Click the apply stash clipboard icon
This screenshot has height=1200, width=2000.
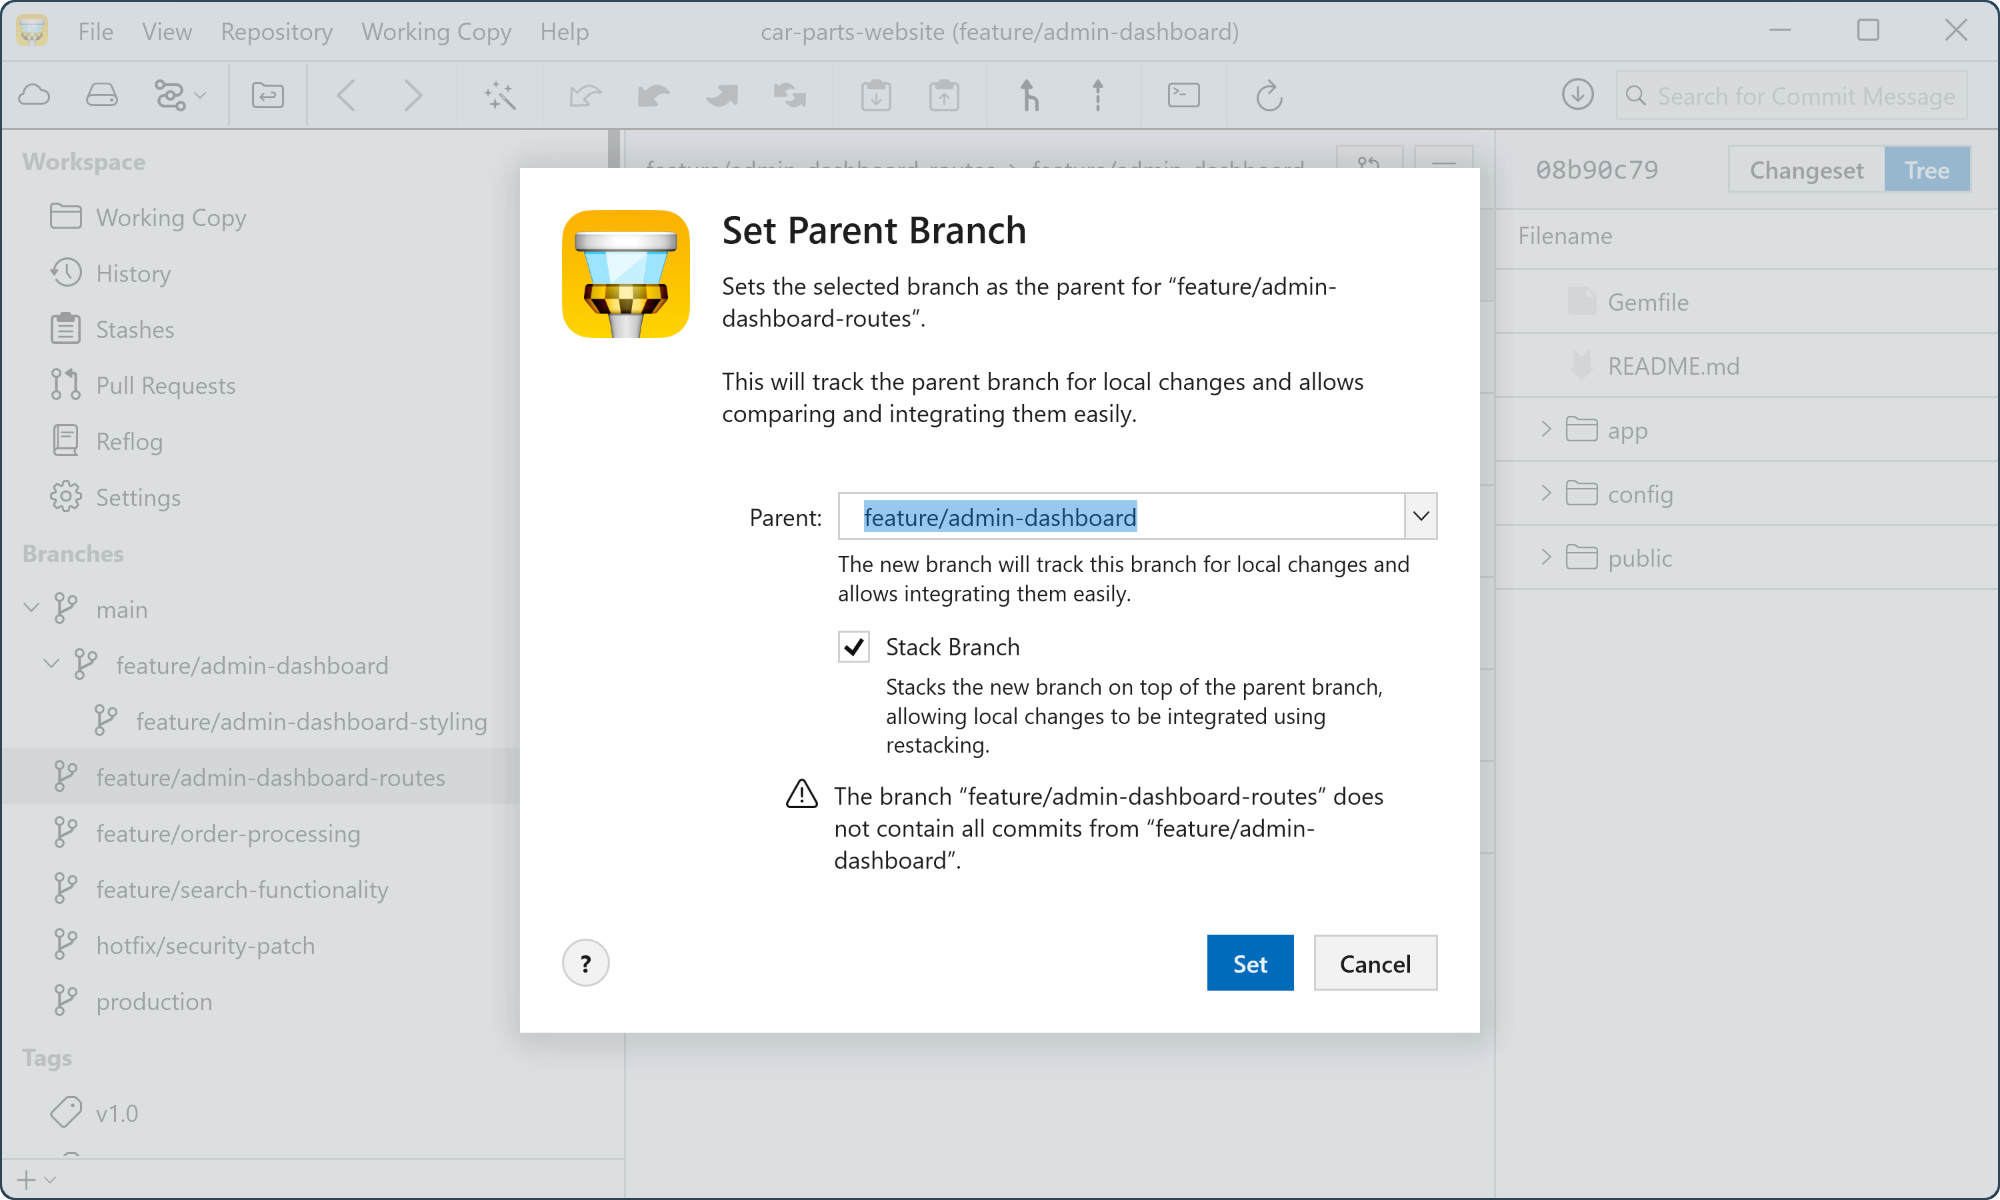(944, 95)
